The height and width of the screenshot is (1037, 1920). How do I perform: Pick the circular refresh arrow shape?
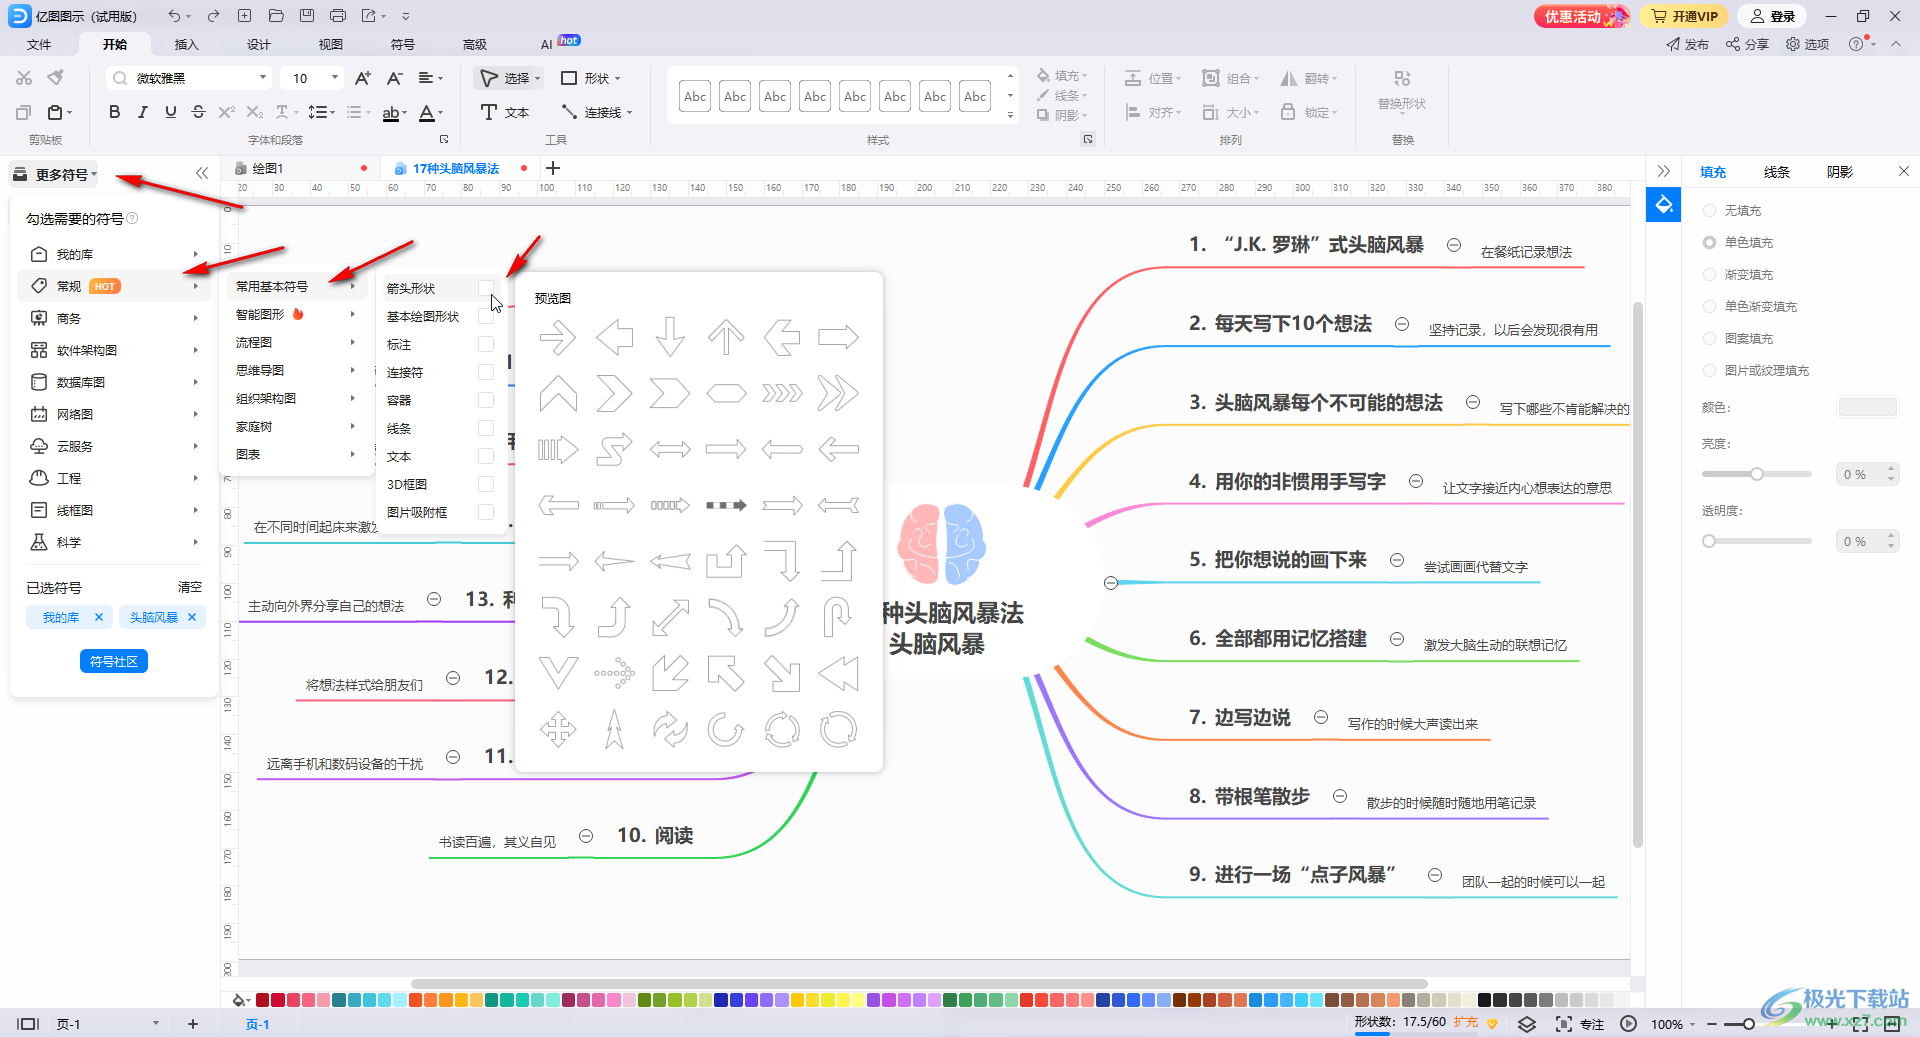[782, 729]
